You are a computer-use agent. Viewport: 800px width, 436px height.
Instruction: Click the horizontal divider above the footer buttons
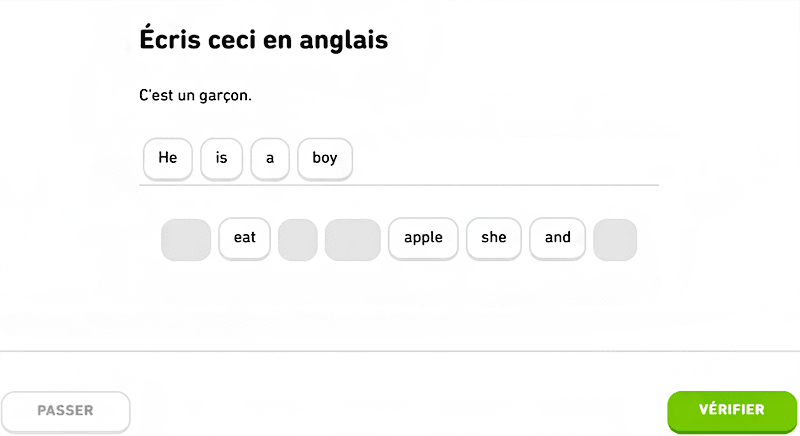point(400,351)
